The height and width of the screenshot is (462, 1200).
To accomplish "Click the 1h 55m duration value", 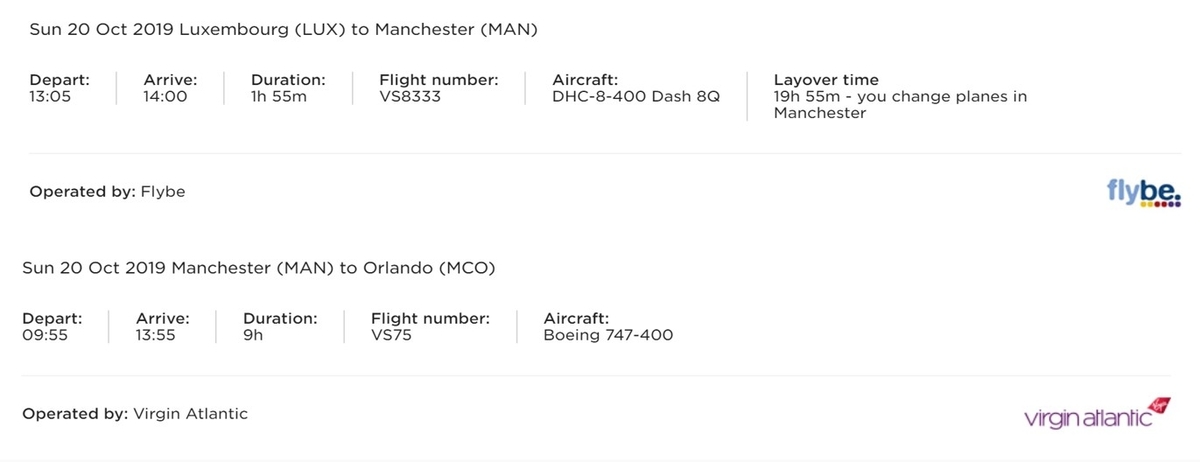I will (x=279, y=97).
